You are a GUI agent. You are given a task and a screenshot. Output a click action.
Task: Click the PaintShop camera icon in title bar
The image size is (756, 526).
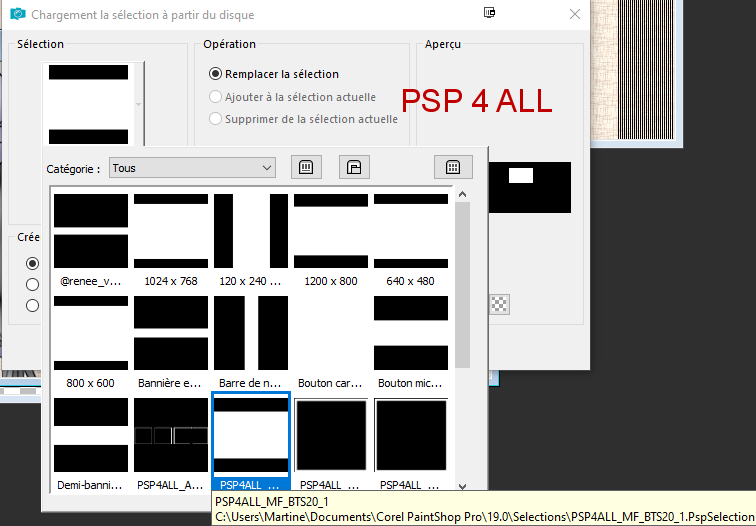[16, 15]
